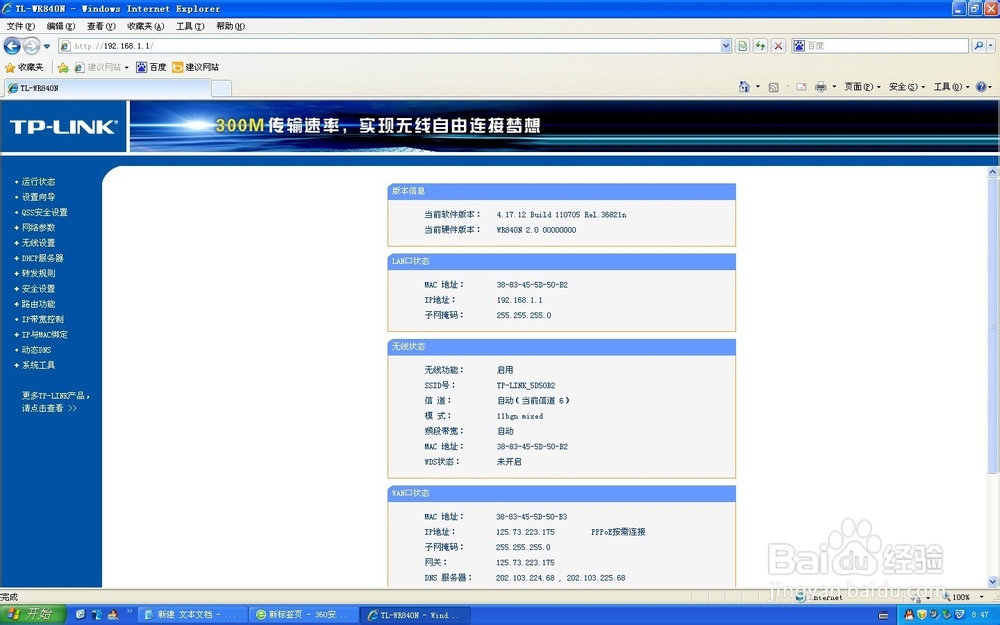1000x625 pixels.
Task: Open 运行状态 in router sidebar
Action: click(x=38, y=182)
